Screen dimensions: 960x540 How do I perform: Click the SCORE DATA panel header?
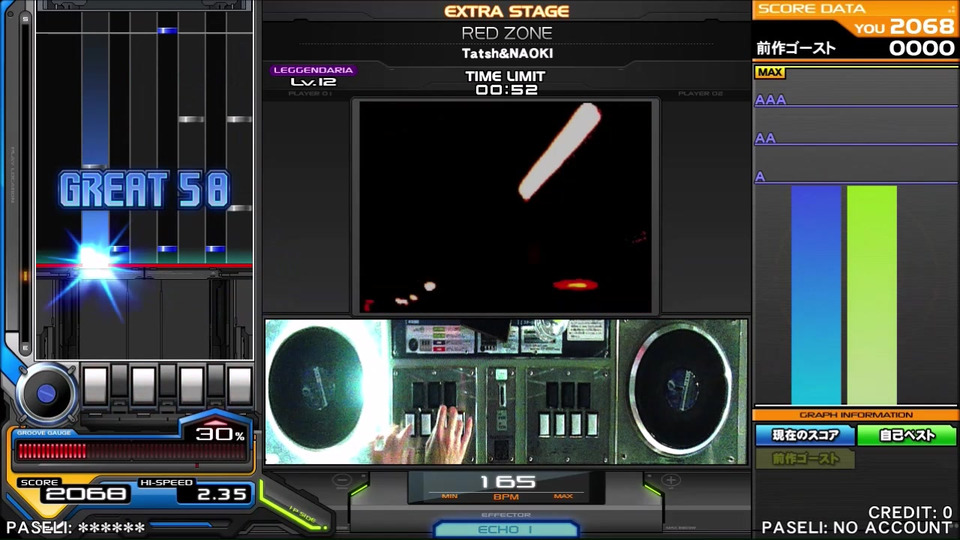pos(812,9)
